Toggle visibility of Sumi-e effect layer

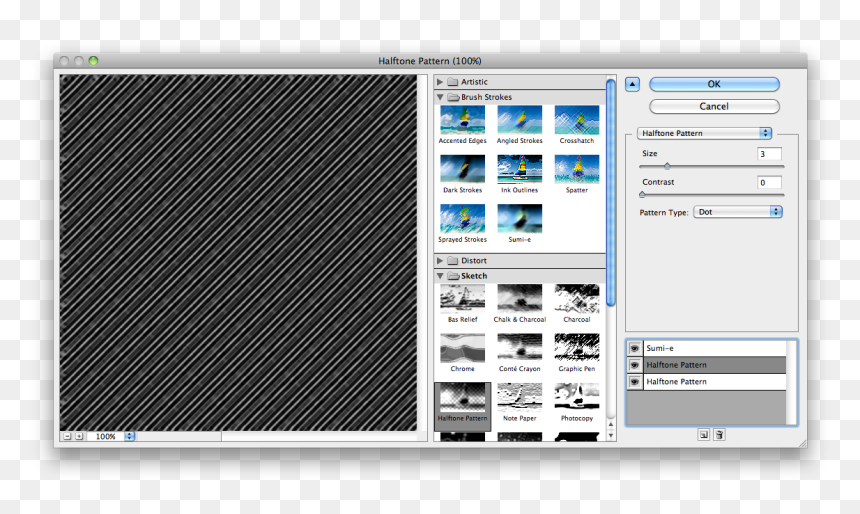(x=635, y=348)
